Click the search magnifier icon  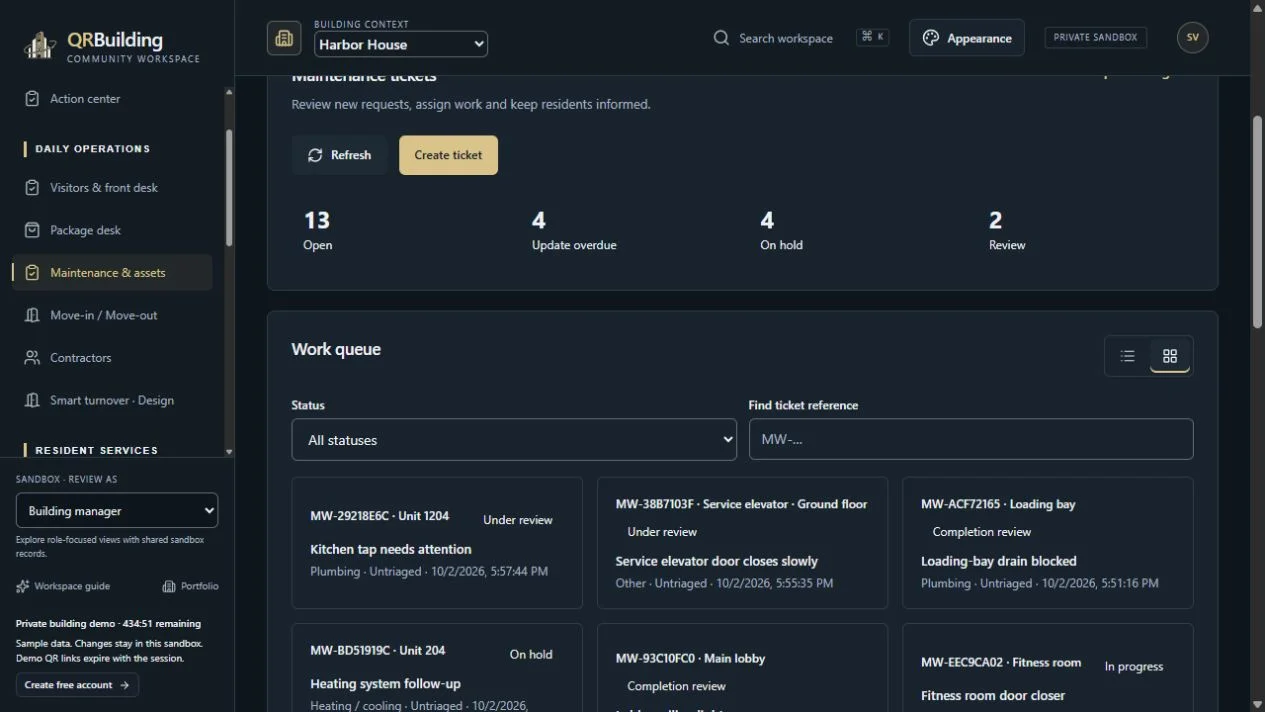click(721, 38)
